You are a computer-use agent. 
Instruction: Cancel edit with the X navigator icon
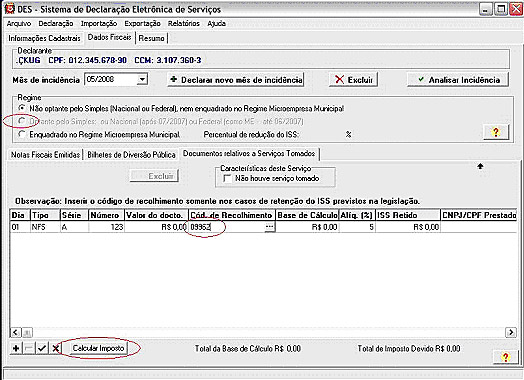(x=55, y=348)
